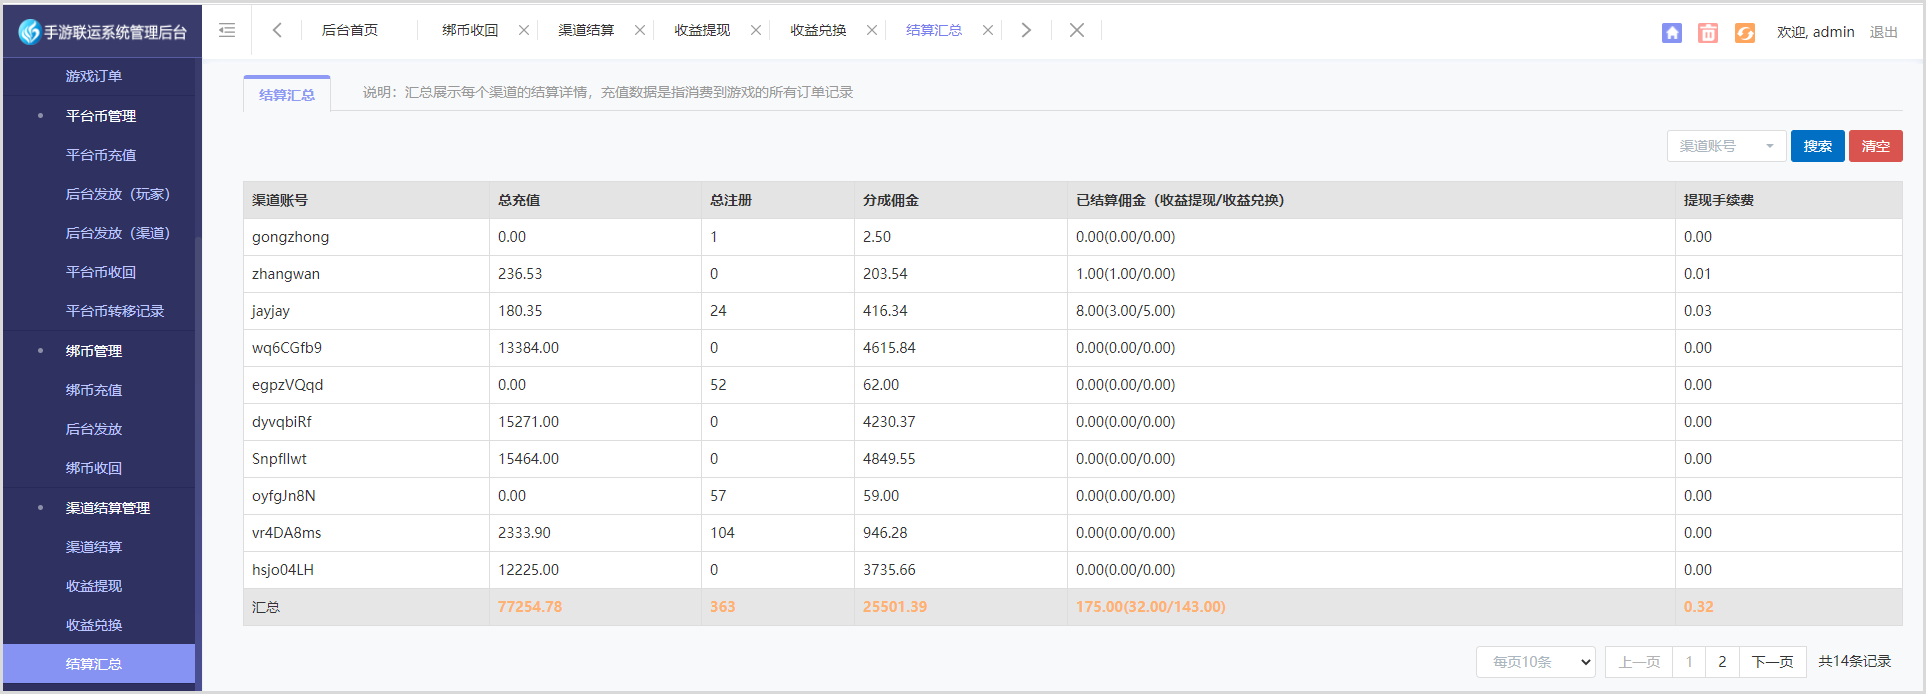Close the 结算汇总 tab
Viewport: 1927px width, 698px height.
[988, 30]
